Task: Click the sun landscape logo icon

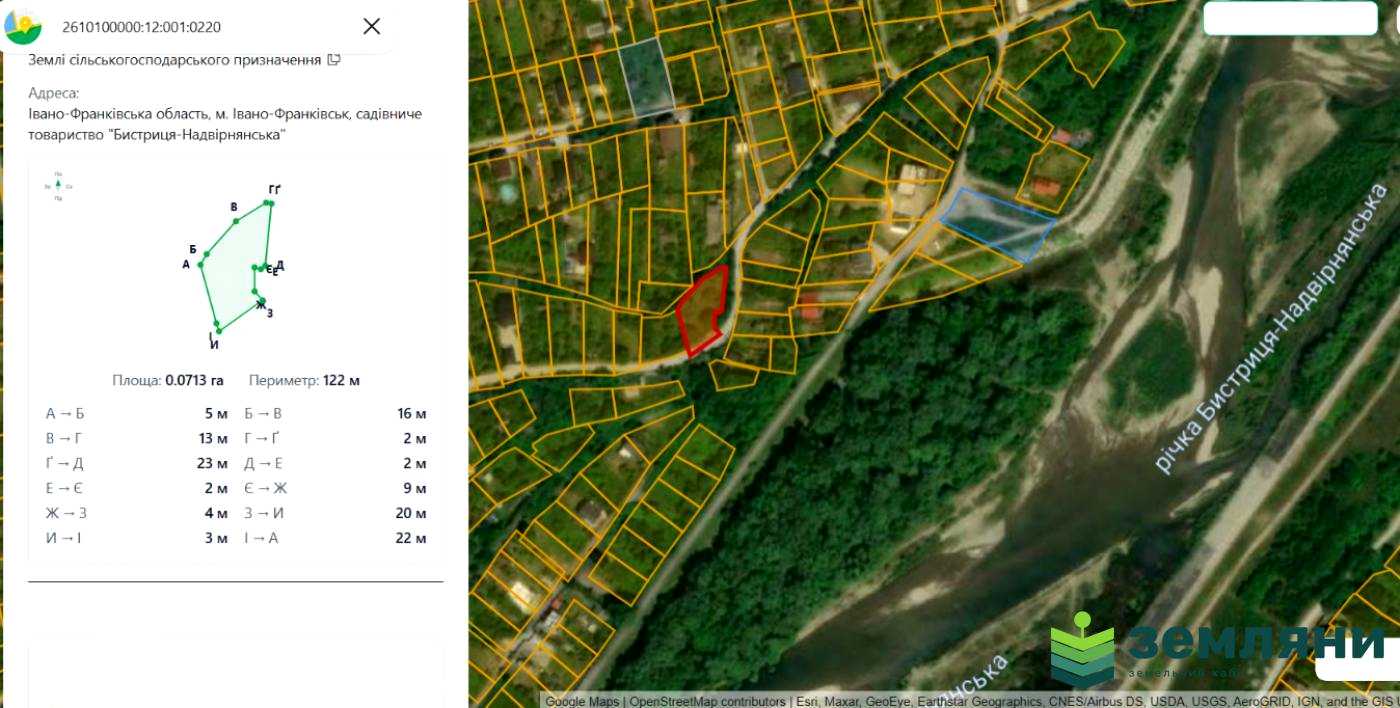Action: [x=23, y=26]
